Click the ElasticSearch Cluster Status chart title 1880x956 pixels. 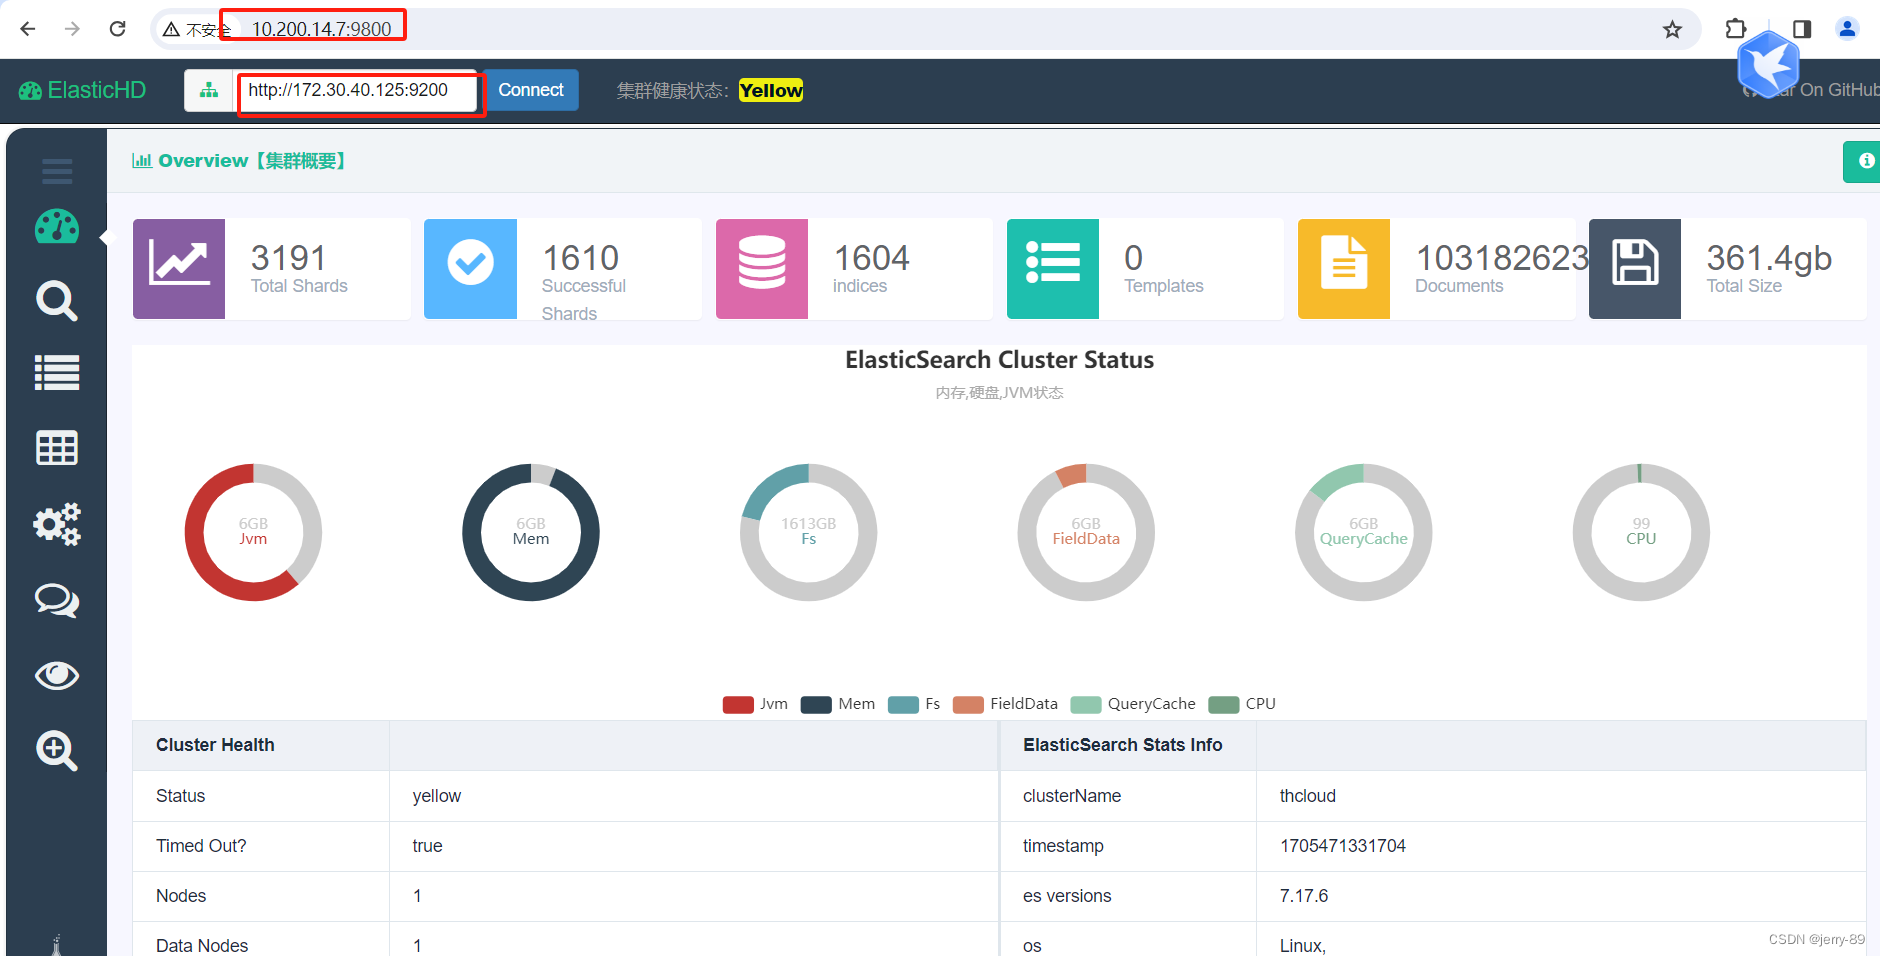[999, 360]
